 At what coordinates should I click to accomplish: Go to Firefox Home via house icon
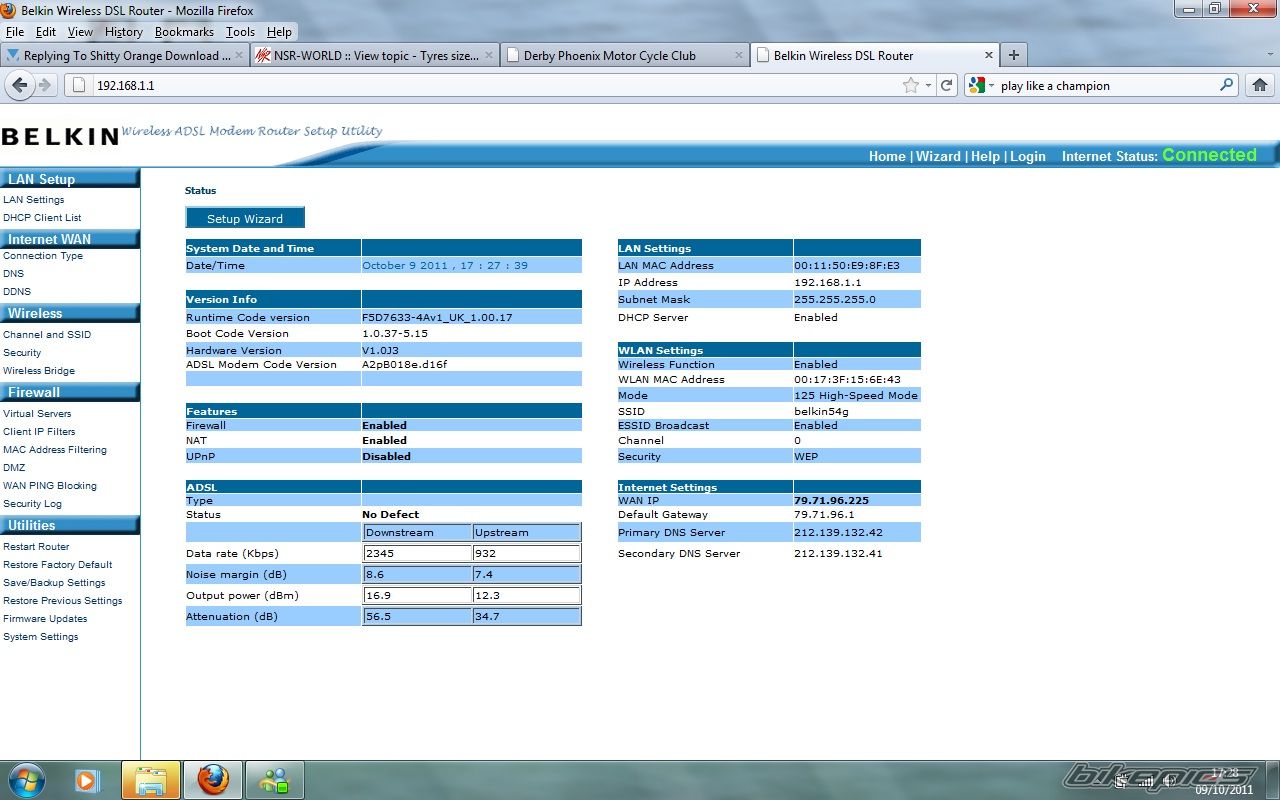[1259, 86]
